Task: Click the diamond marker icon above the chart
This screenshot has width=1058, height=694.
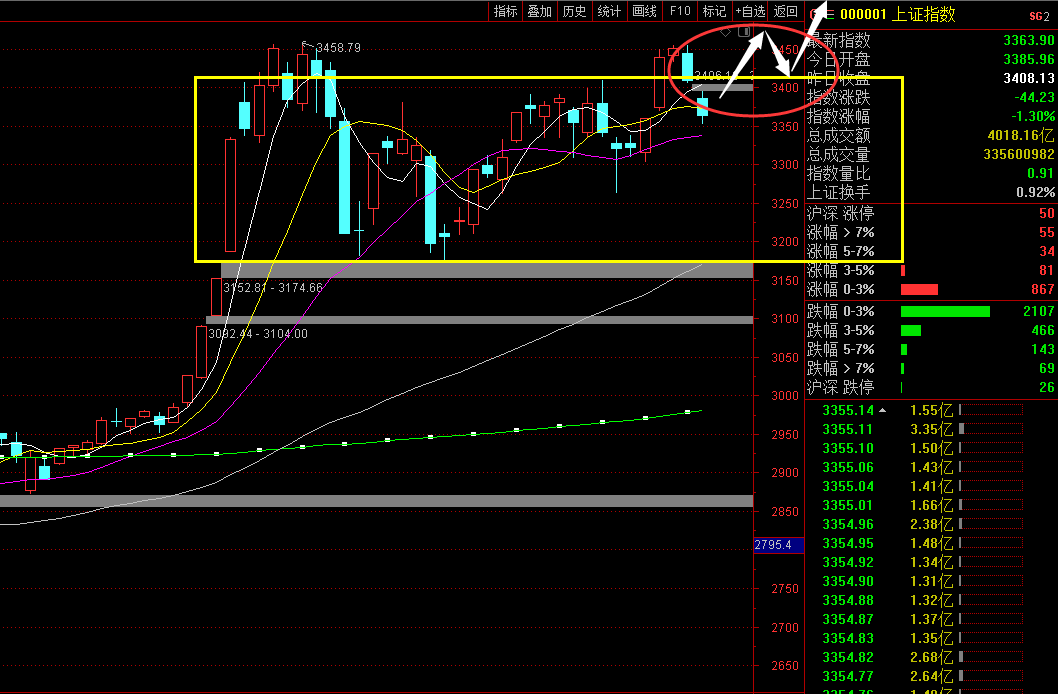Action: [725, 32]
